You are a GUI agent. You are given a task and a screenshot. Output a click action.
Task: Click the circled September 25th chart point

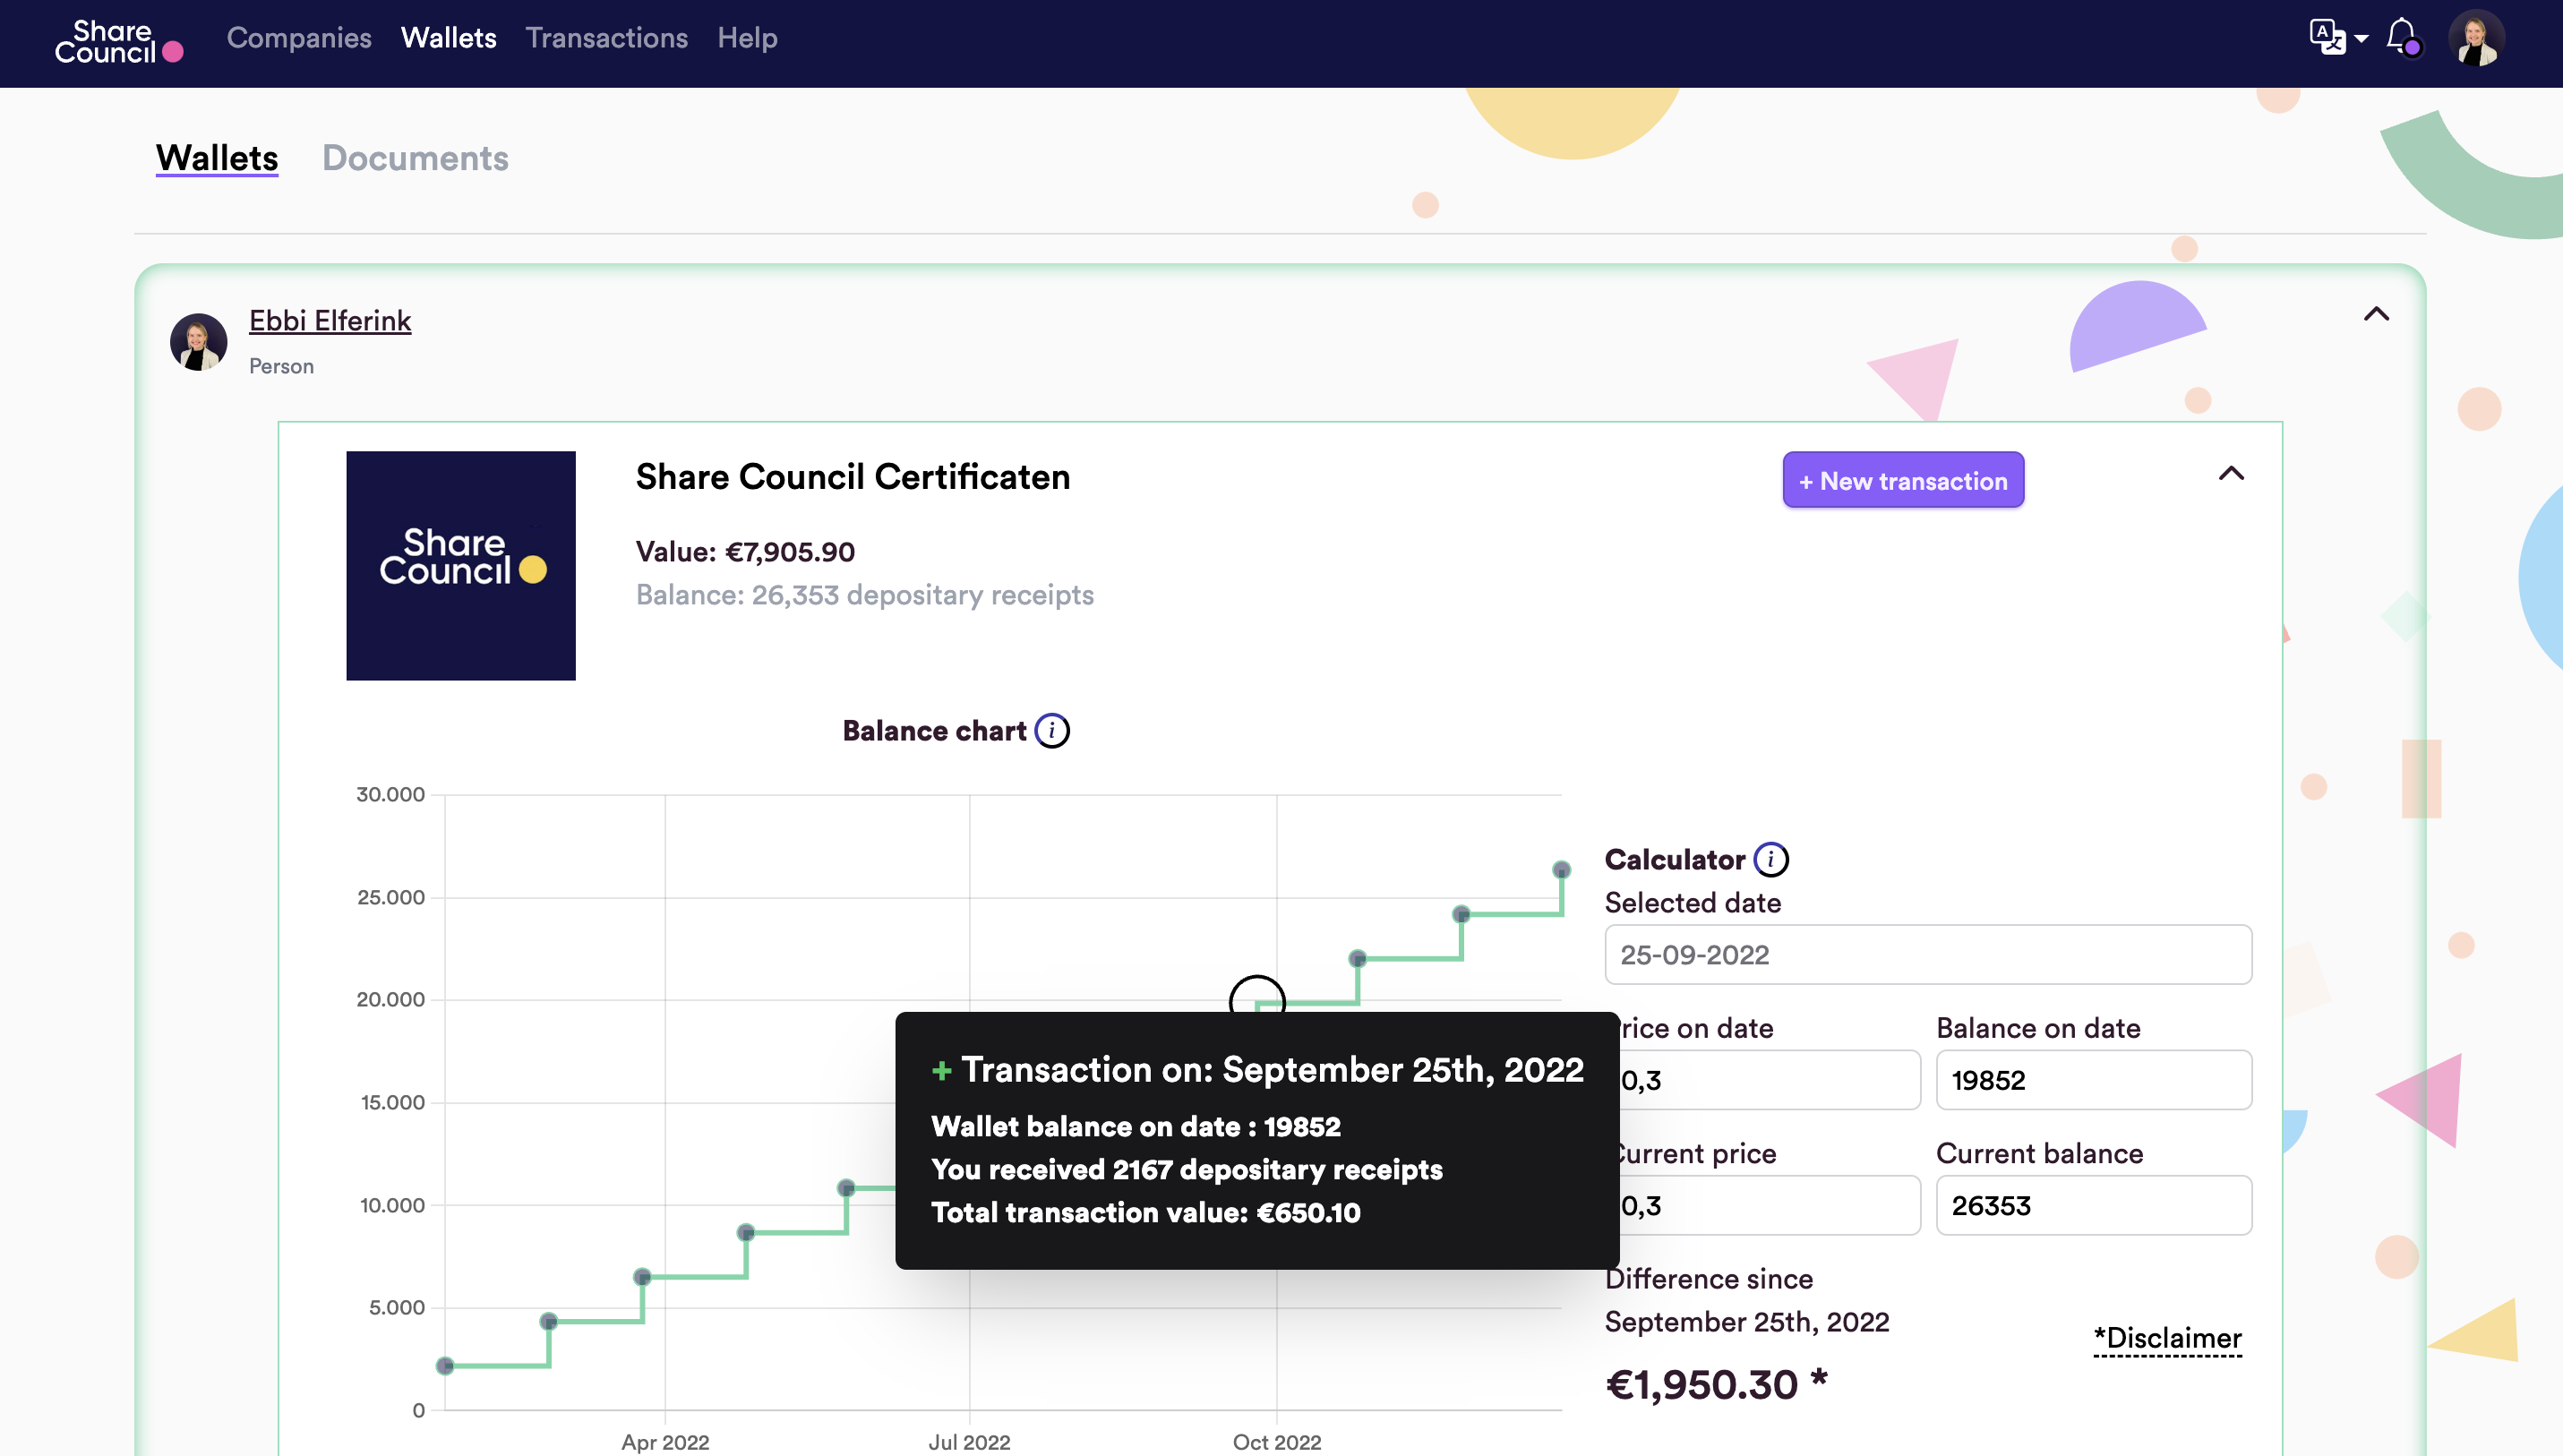click(x=1257, y=1000)
